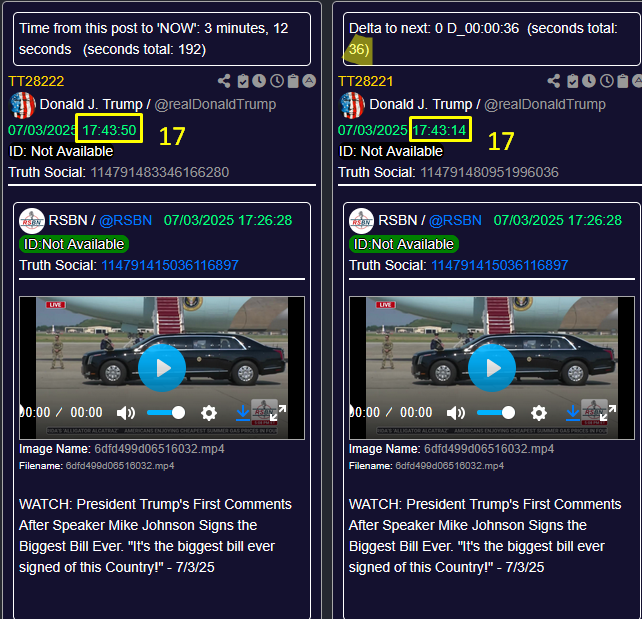Adjust the volume slider in TT28222 player
This screenshot has height=619, width=642.
[x=166, y=413]
